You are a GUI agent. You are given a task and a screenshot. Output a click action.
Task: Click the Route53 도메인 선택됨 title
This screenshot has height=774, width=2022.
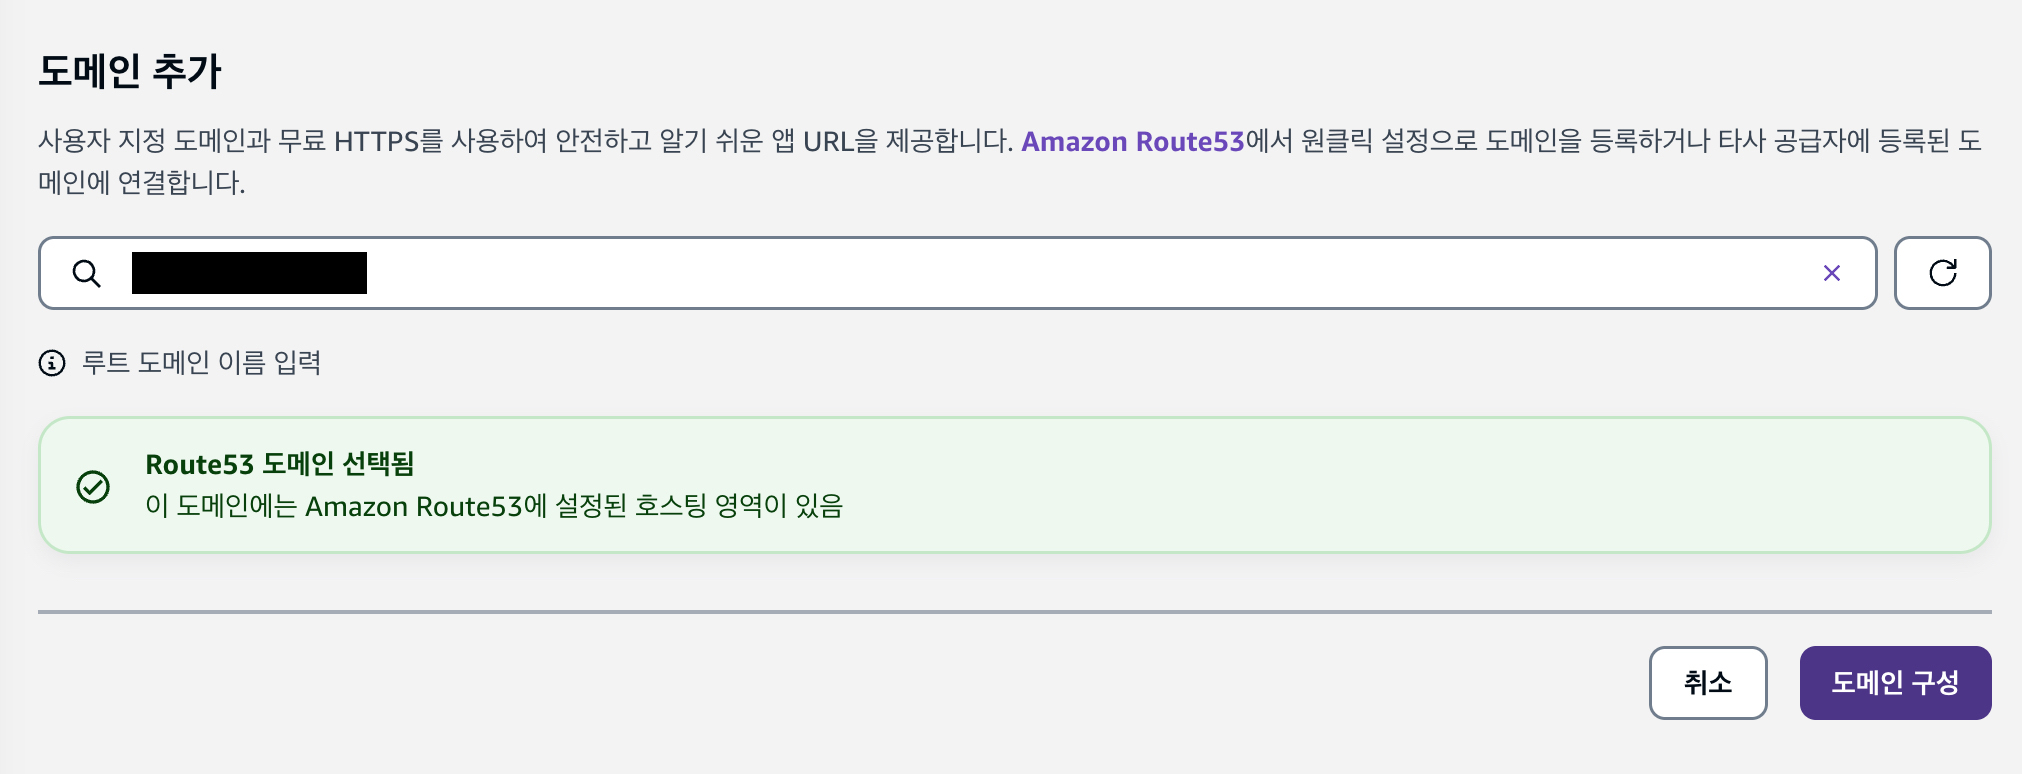280,464
